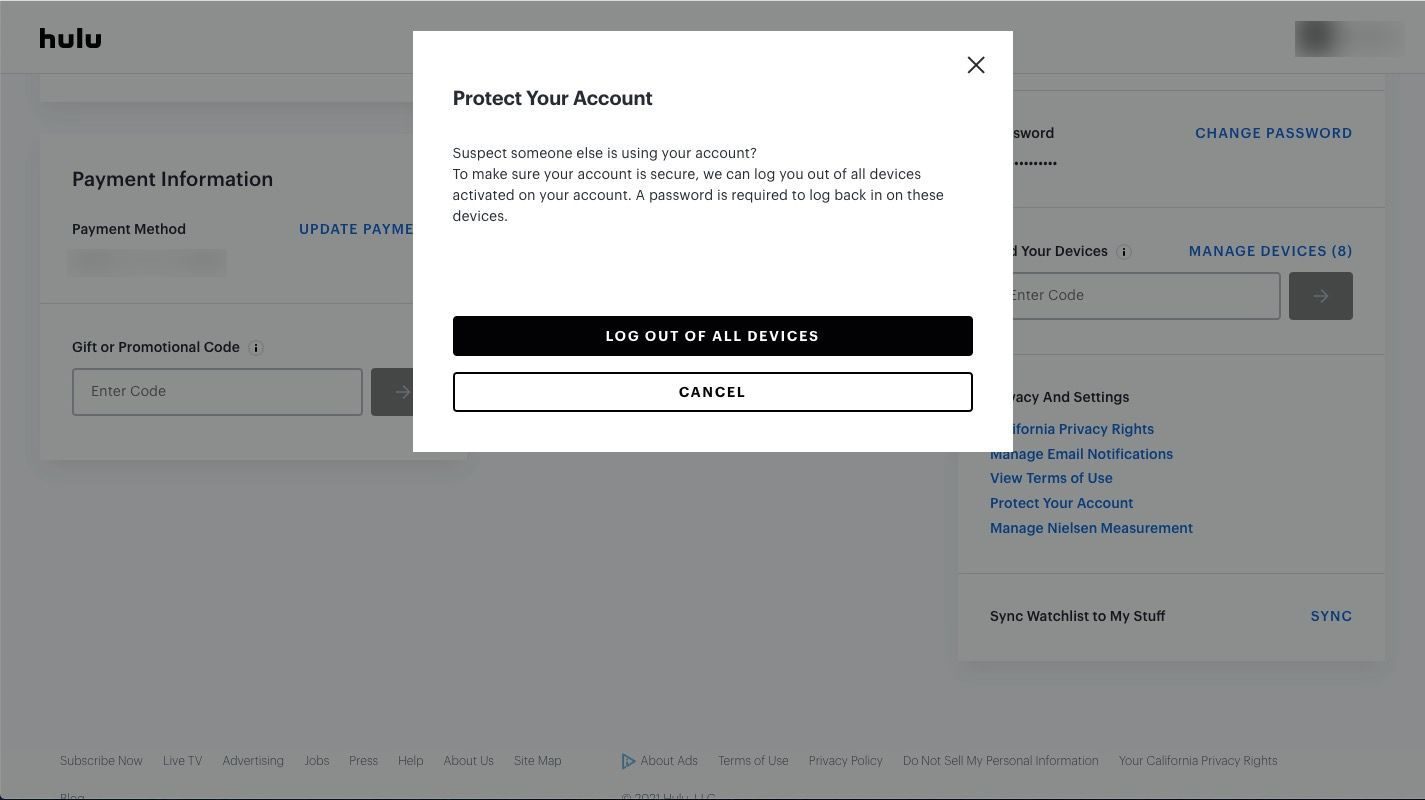Viewport: 1425px width, 800px height.
Task: Click the info icon beside Gift or Promotional Code
Action: [x=256, y=348]
